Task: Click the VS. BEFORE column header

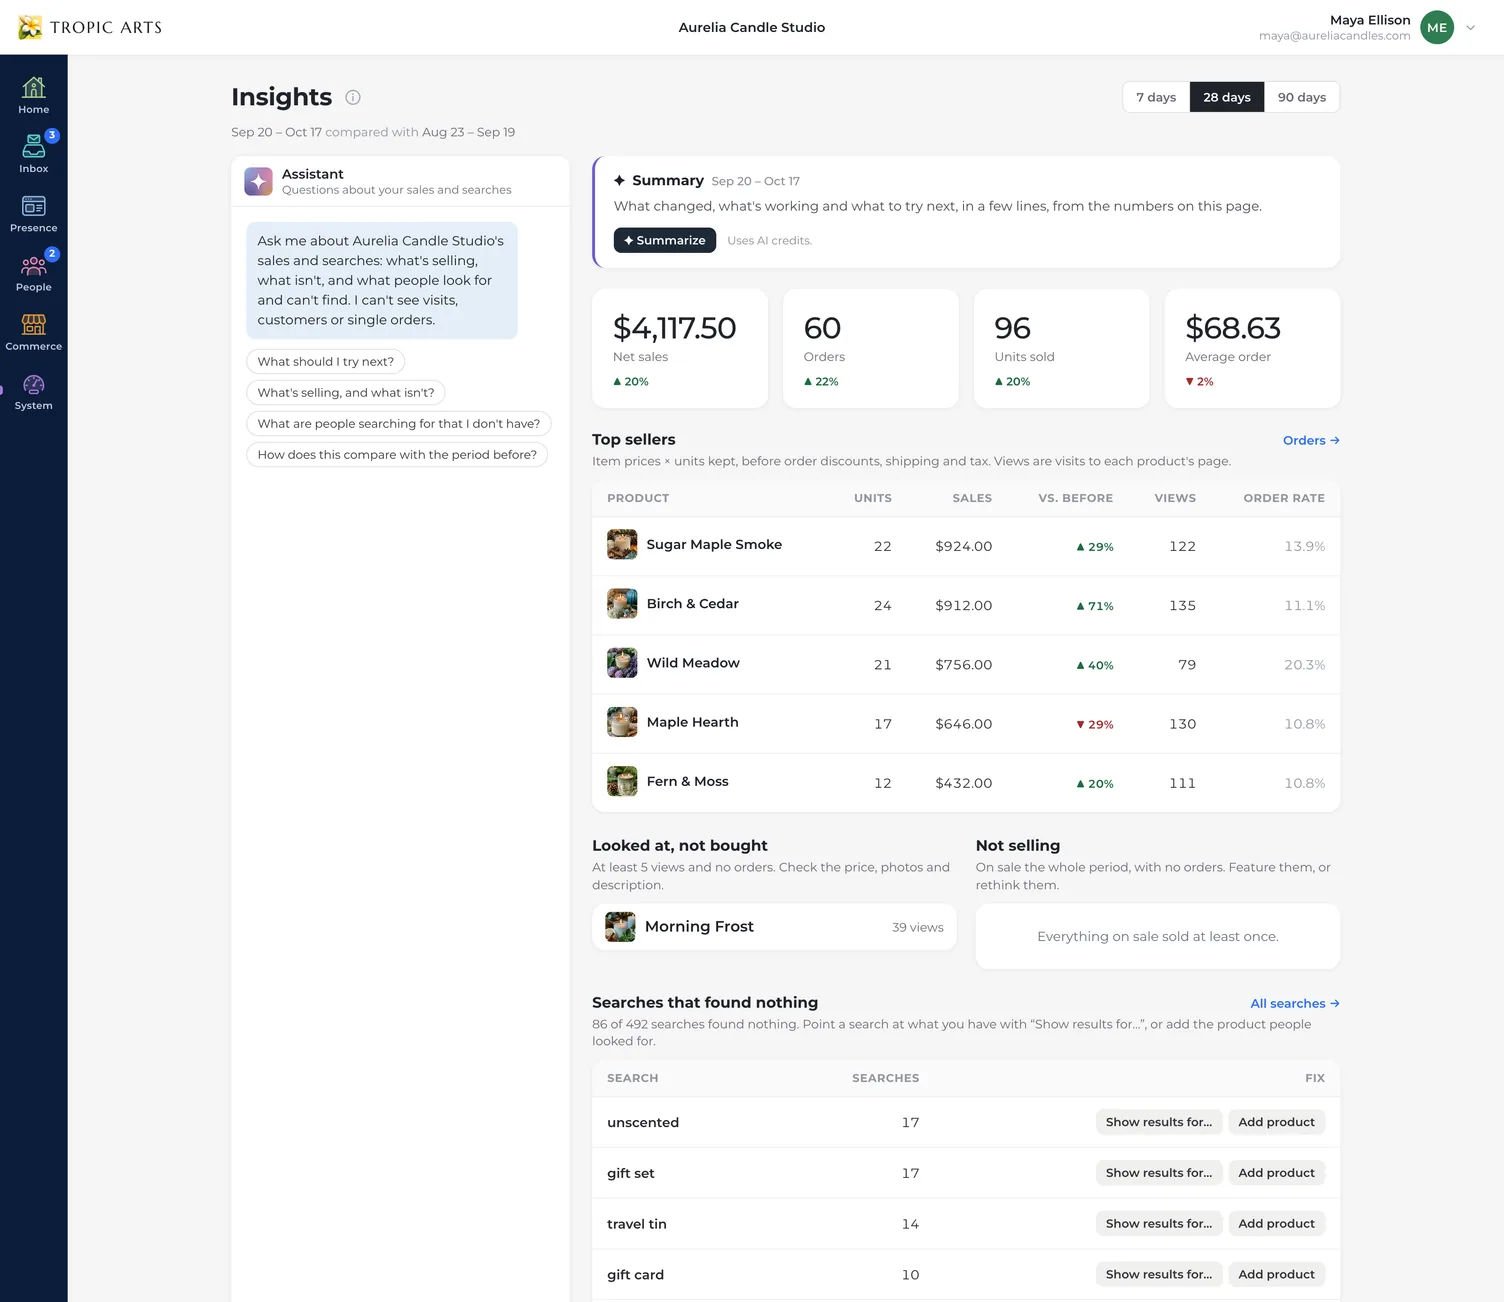Action: tap(1075, 498)
